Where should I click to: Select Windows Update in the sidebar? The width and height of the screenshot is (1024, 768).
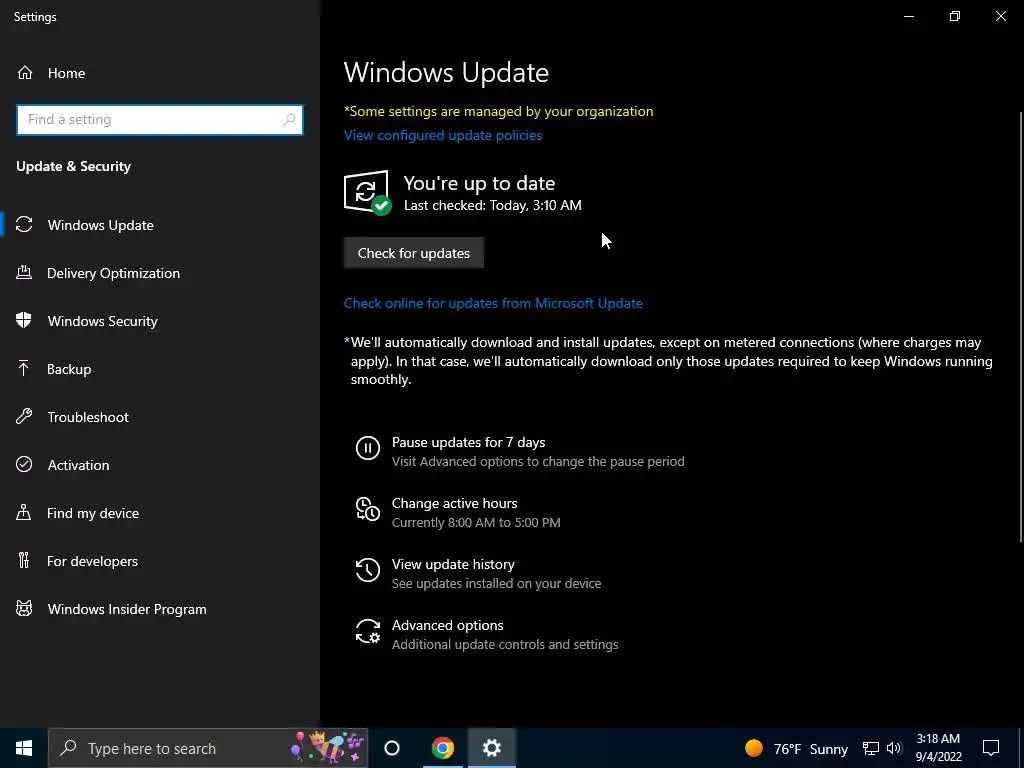(160, 225)
